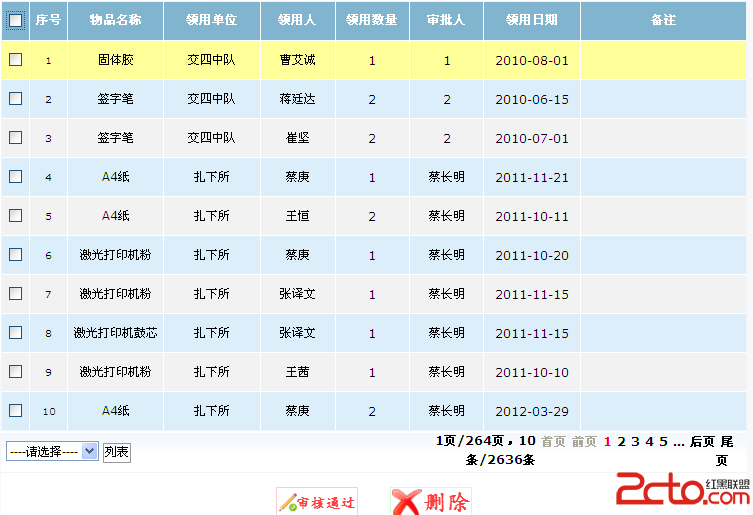Click the 领用人 column header
This screenshot has height=515, width=753.
pos(297,20)
